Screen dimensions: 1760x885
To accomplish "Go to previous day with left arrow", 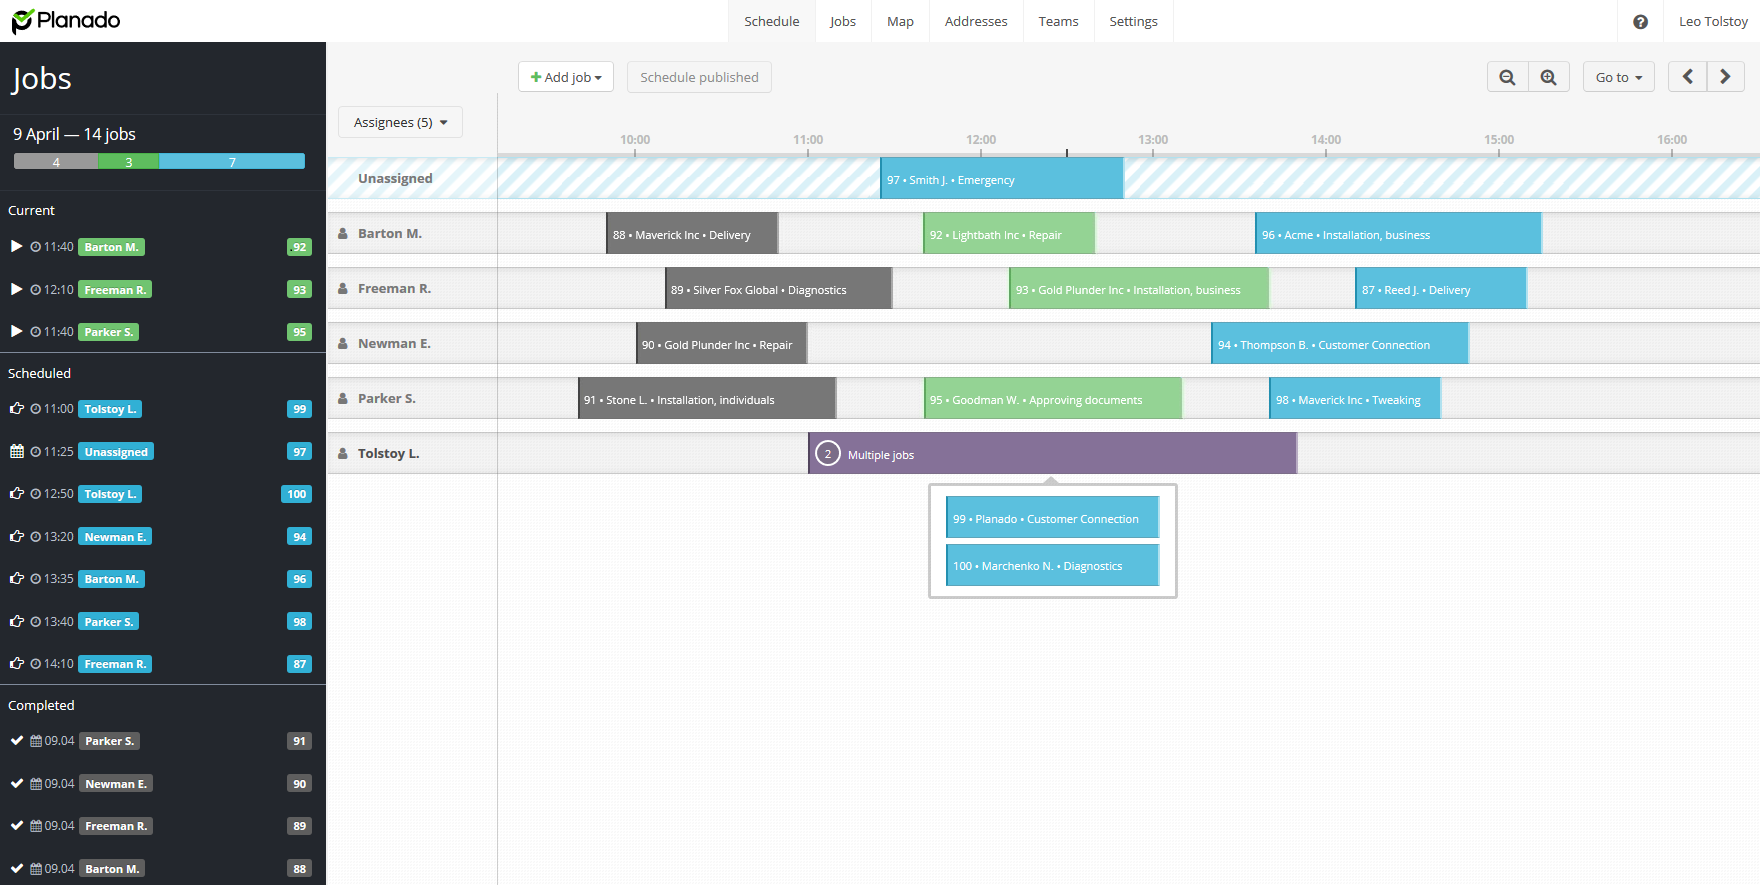I will [1687, 77].
